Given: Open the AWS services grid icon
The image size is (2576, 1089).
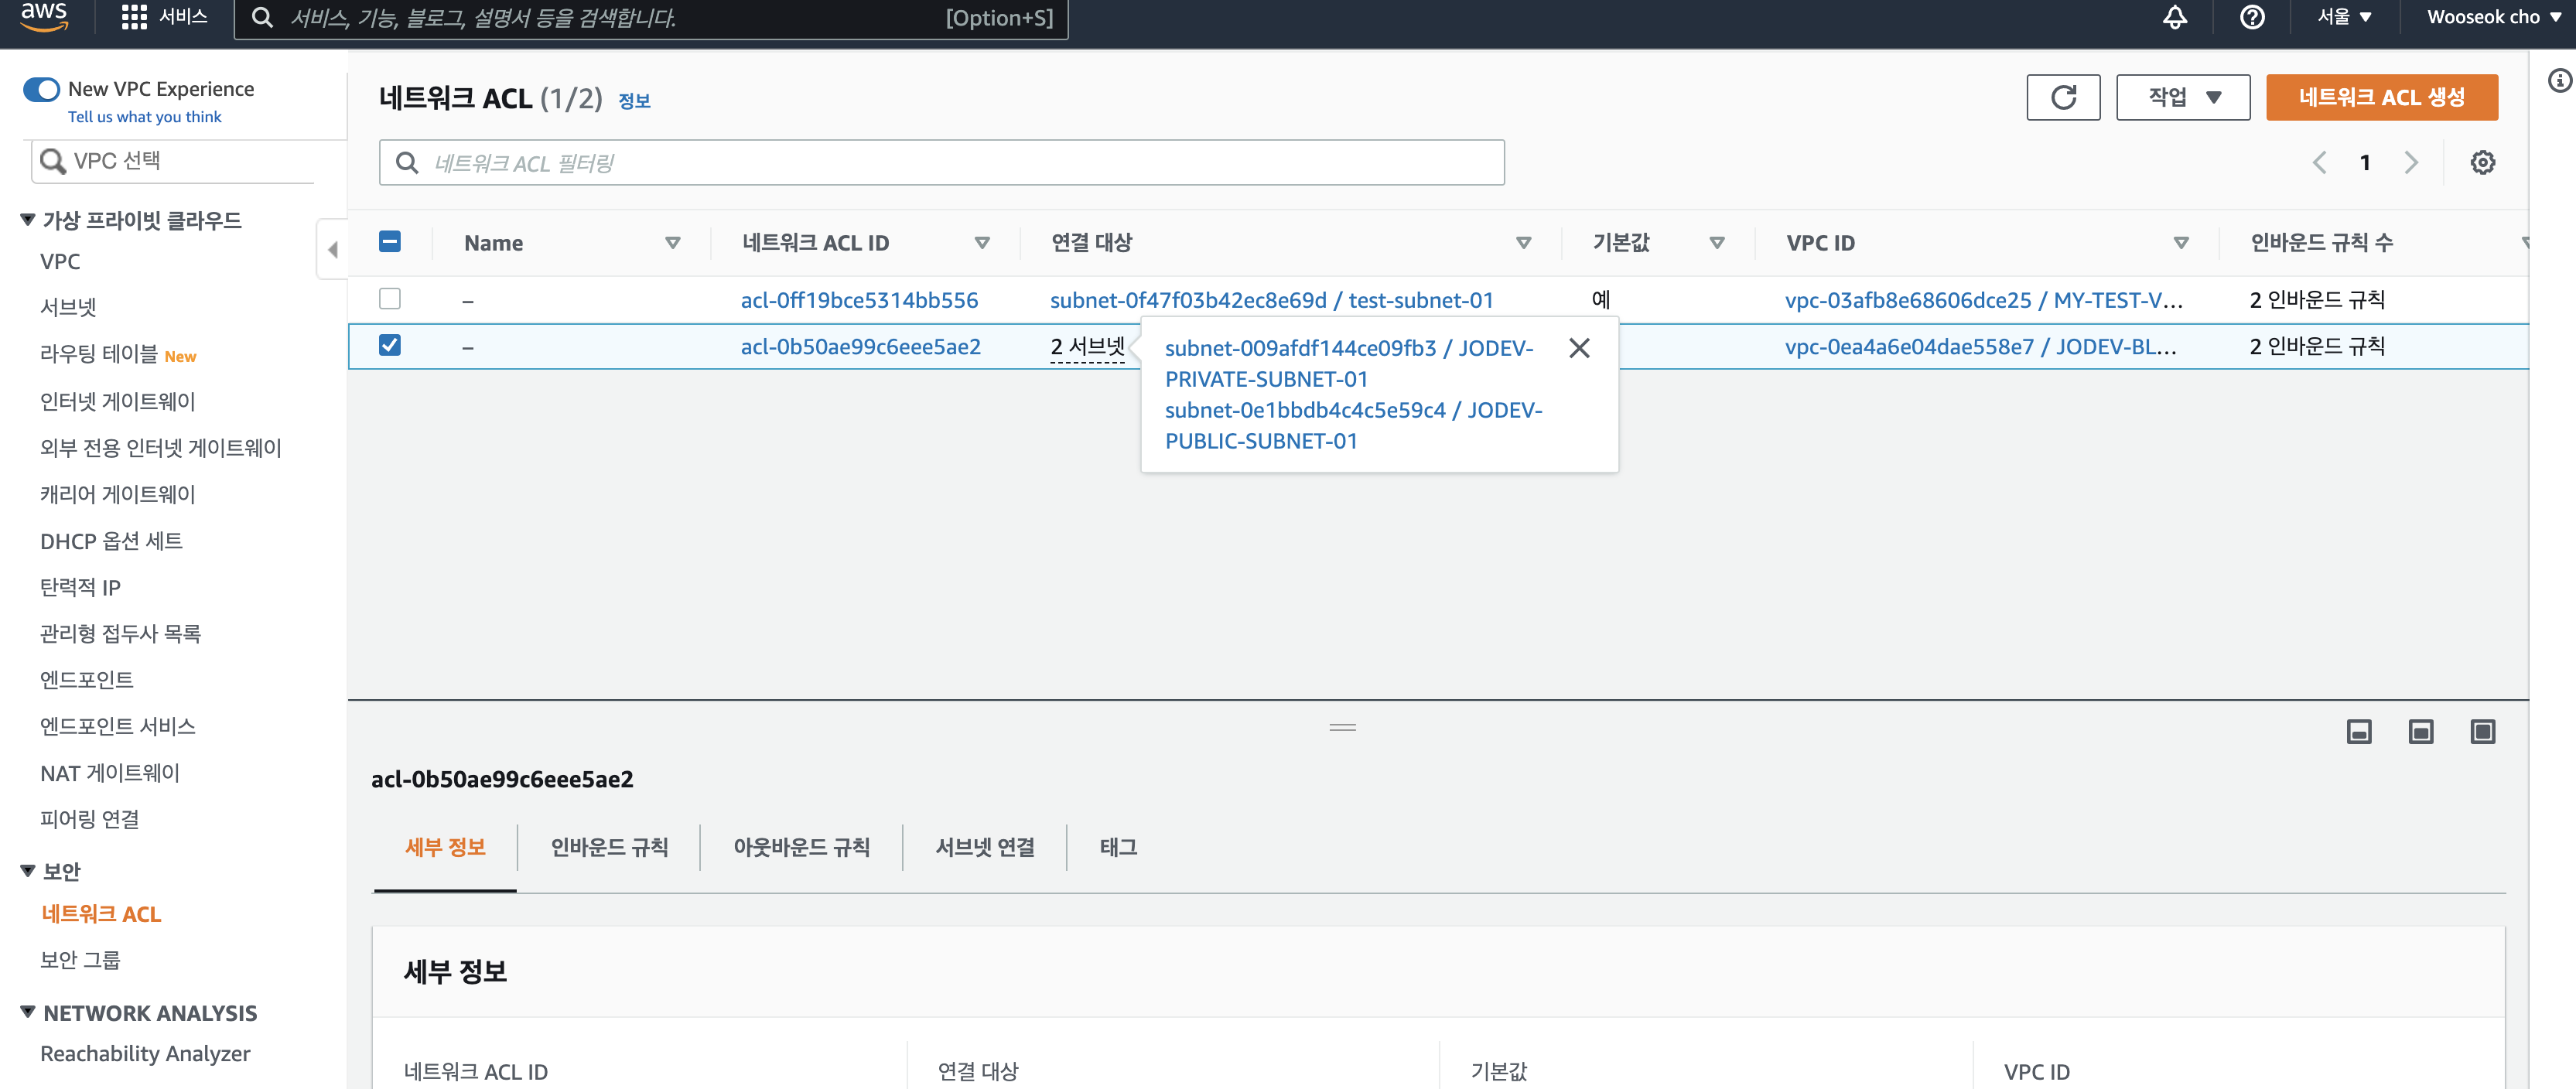Looking at the screenshot, I should point(134,17).
